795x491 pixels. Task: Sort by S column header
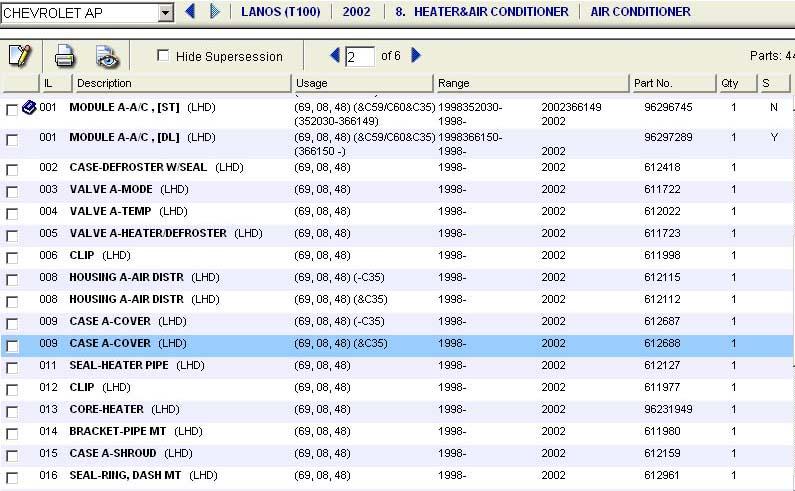[x=773, y=83]
